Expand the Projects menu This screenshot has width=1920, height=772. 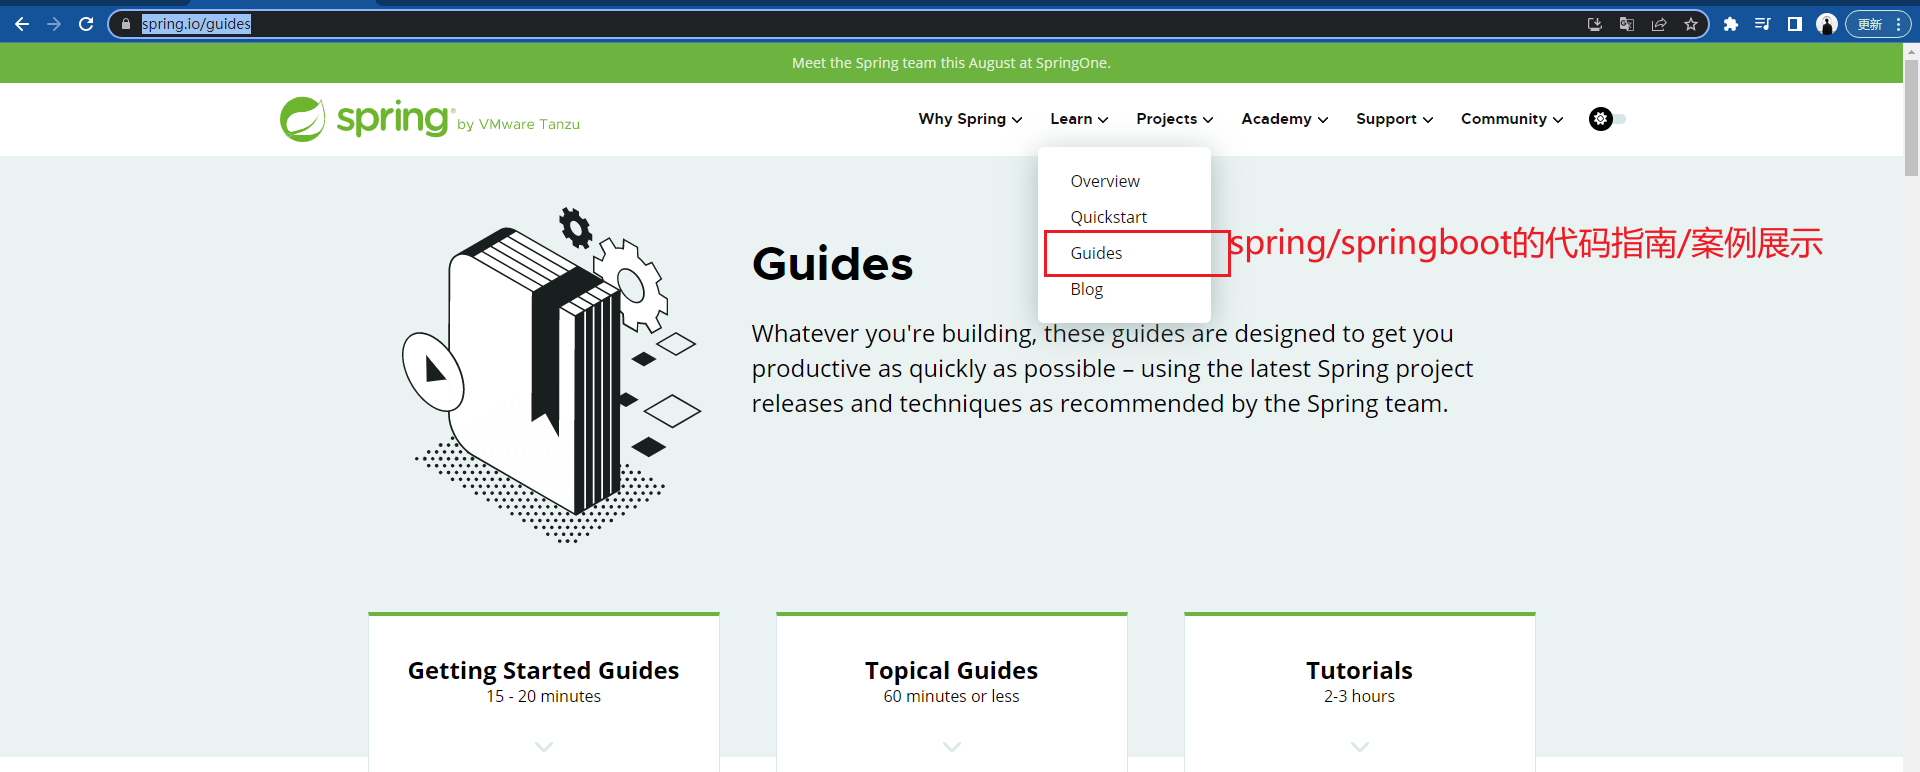pos(1175,119)
